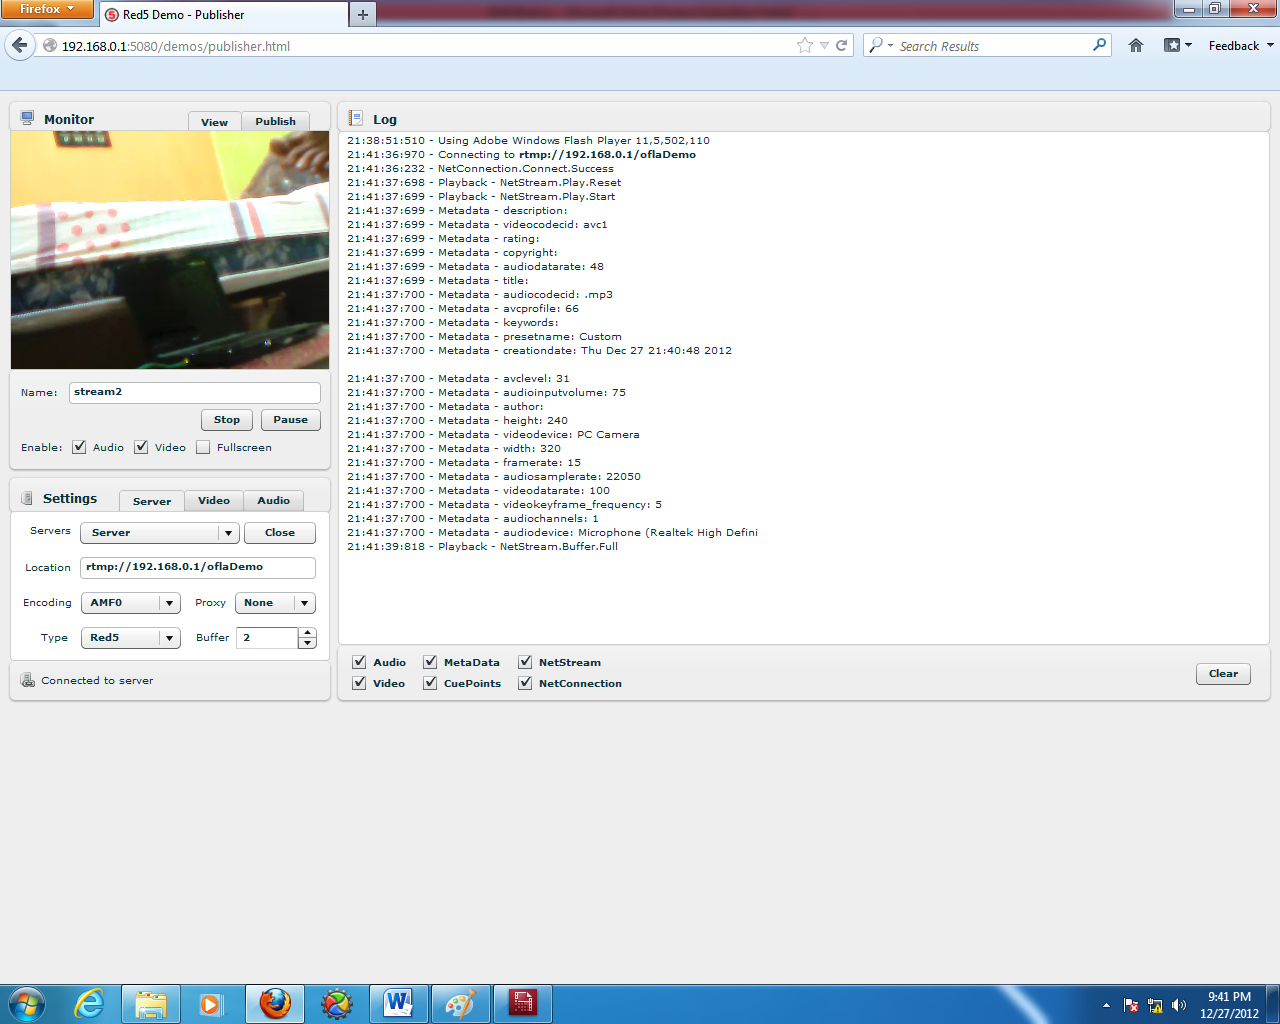
Task: Open Microsoft Word from the taskbar
Action: 398,1002
